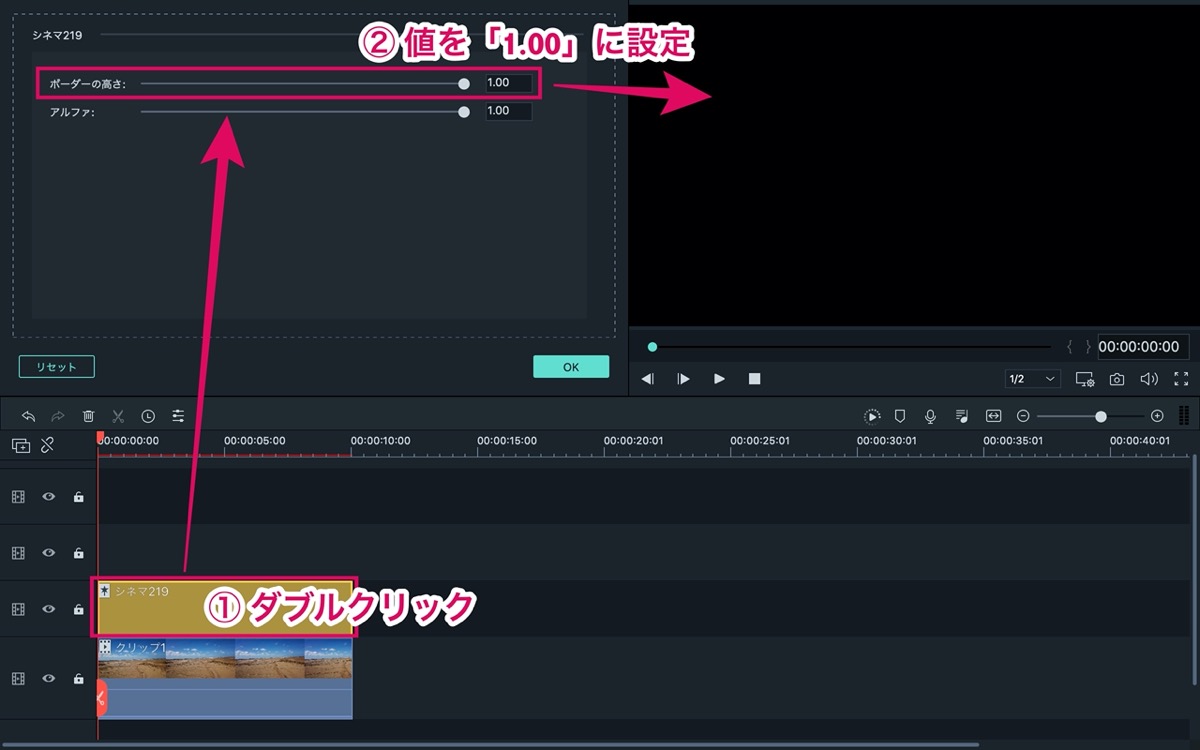
Task: Click the アルファ slider handle
Action: [464, 112]
